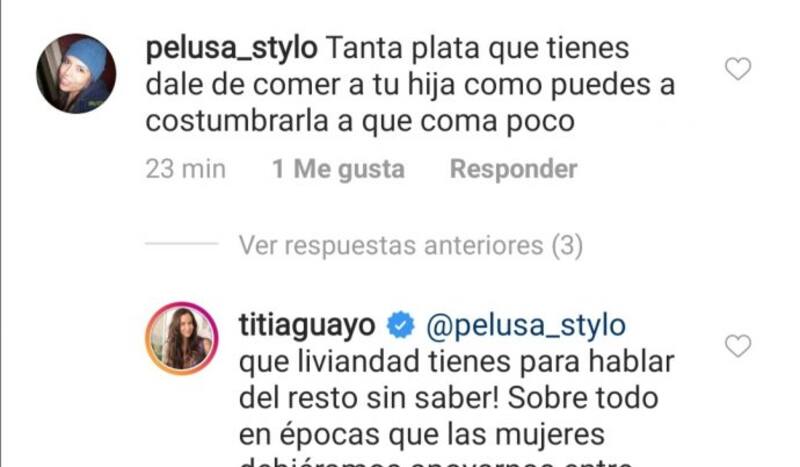Expand Ver respuestas anteriores (3)
The image size is (800, 467).
pyautogui.click(x=411, y=245)
